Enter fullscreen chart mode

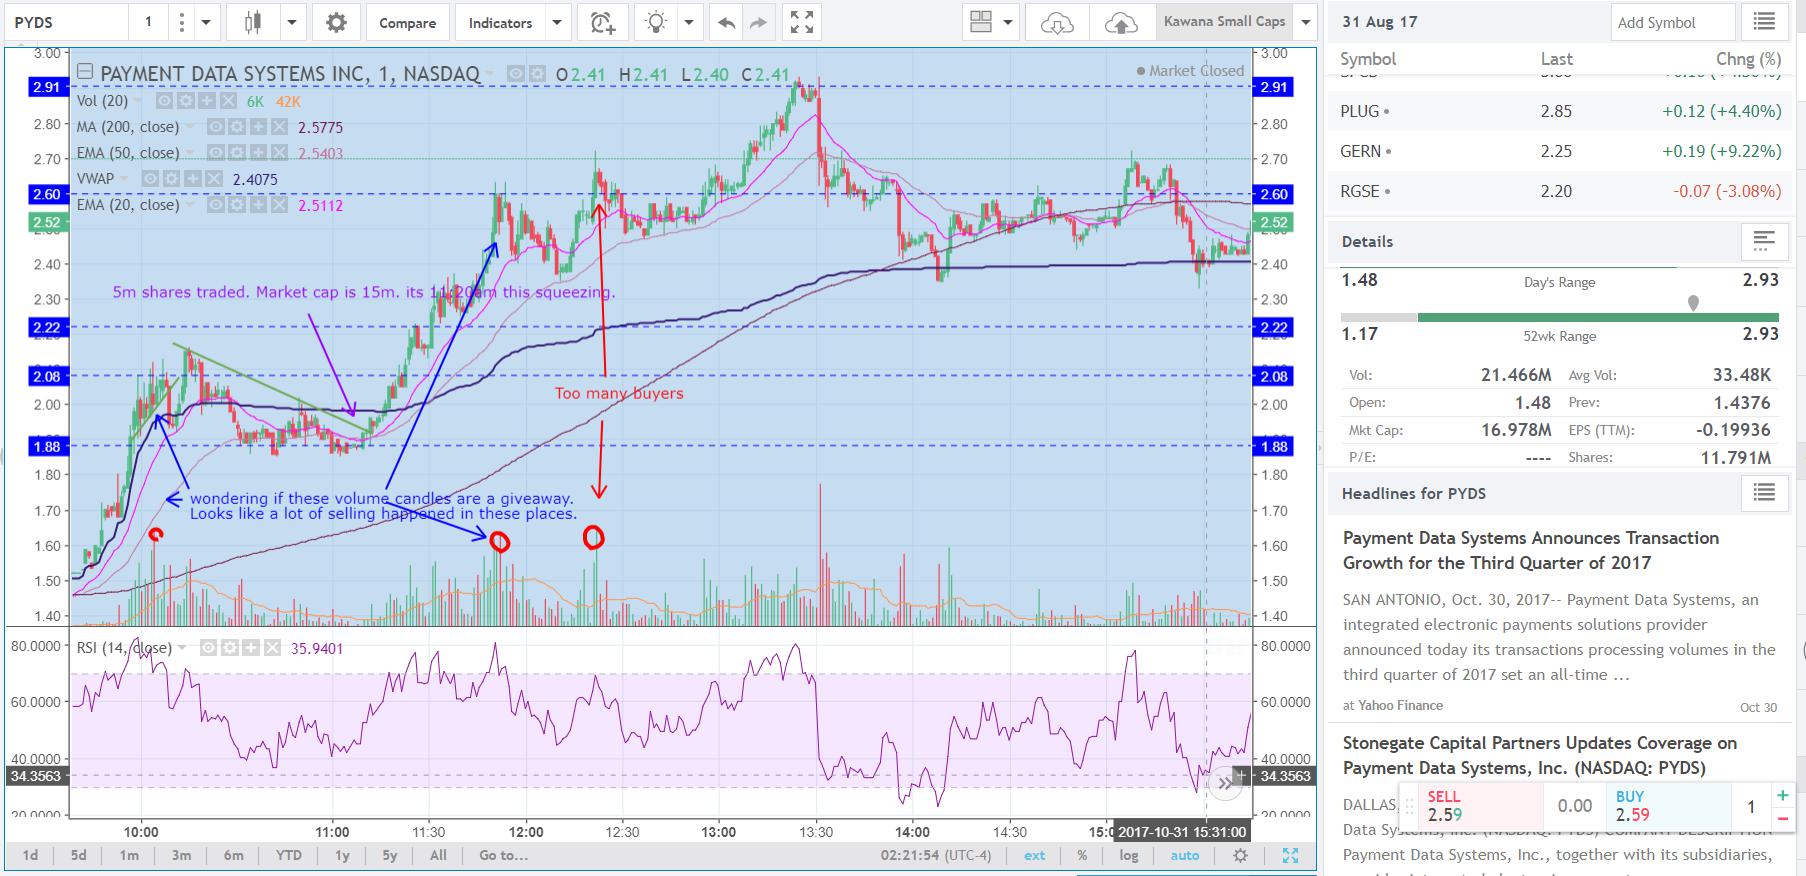click(x=801, y=22)
